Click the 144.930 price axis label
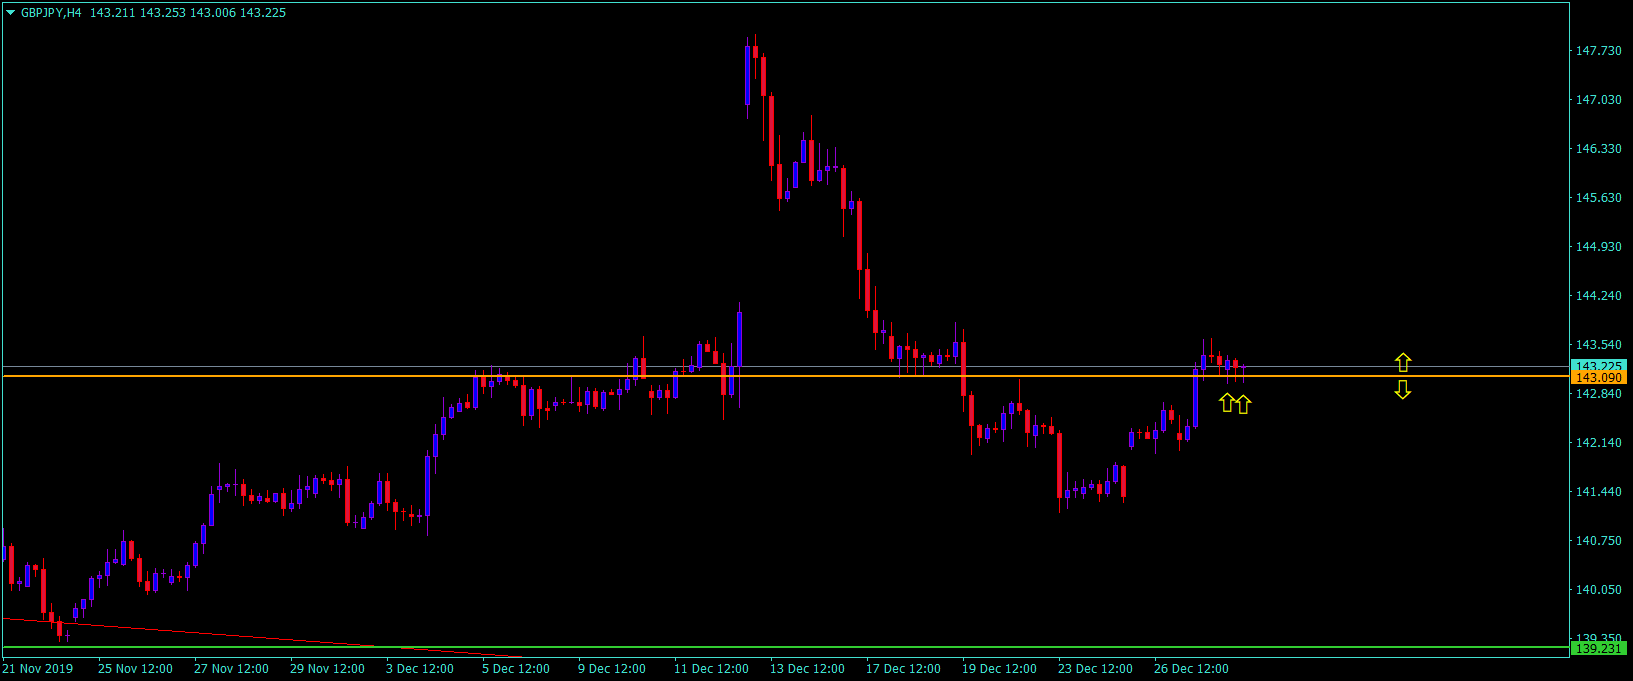 (x=1599, y=247)
